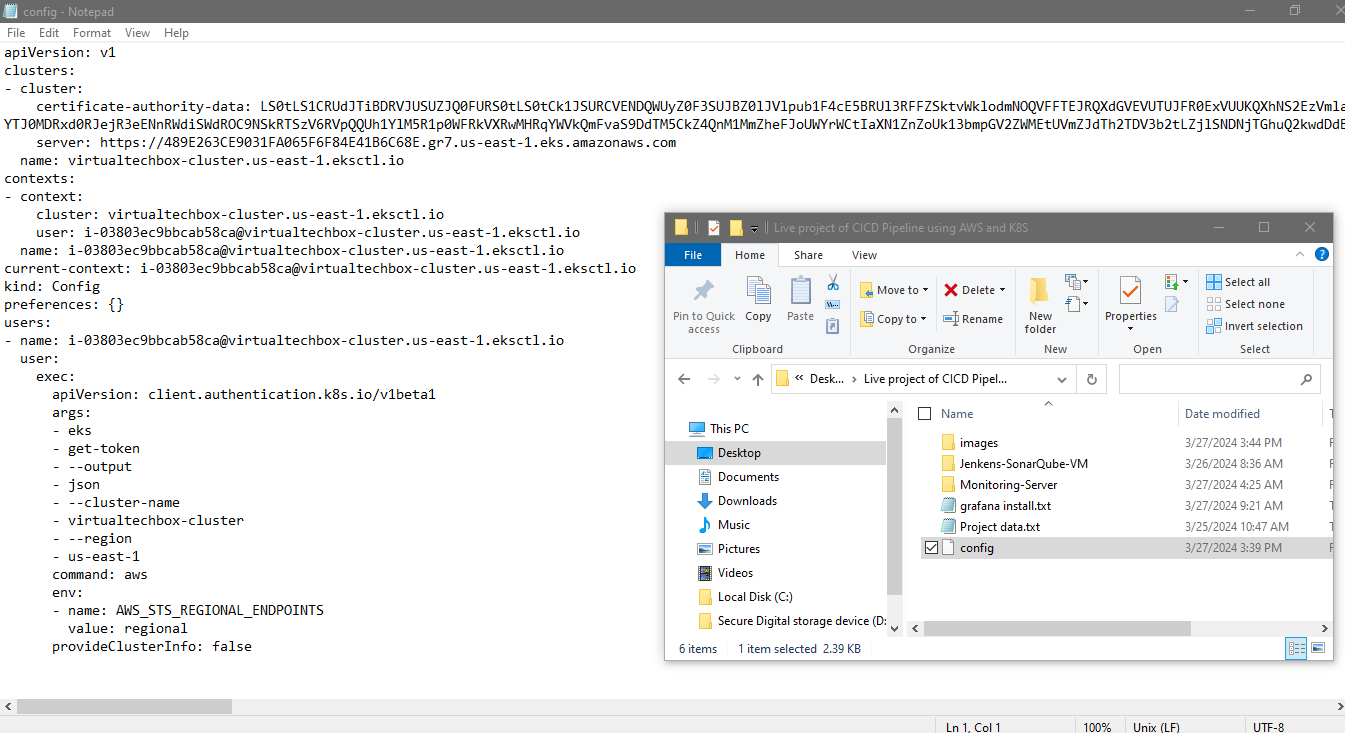Image resolution: width=1345 pixels, height=733 pixels.
Task: Uncheck the config file checkbox
Action: (932, 548)
